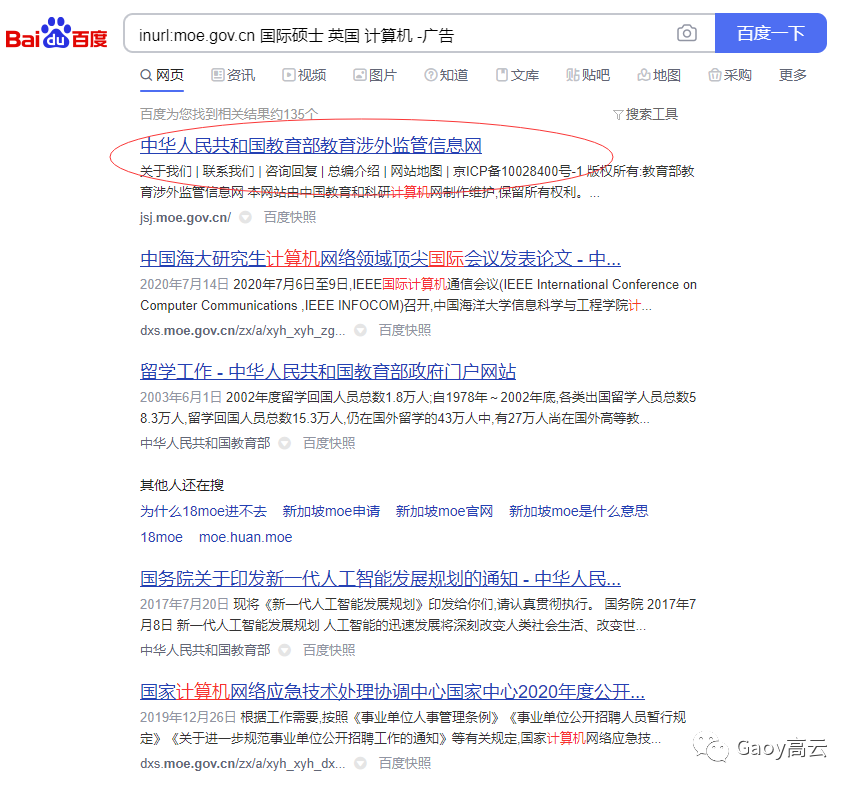View 百度快照 for 中国海大 result
The width and height of the screenshot is (855, 787).
405,331
